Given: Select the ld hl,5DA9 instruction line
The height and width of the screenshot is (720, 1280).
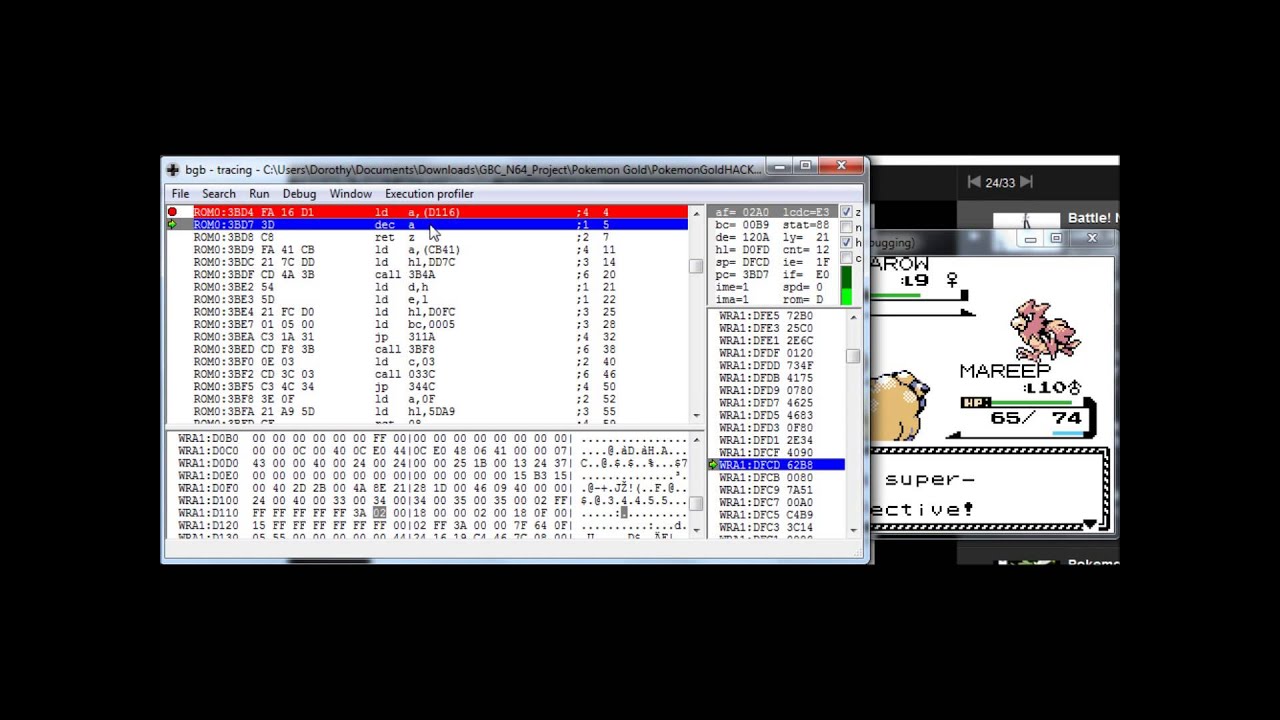Looking at the screenshot, I should click(440, 412).
